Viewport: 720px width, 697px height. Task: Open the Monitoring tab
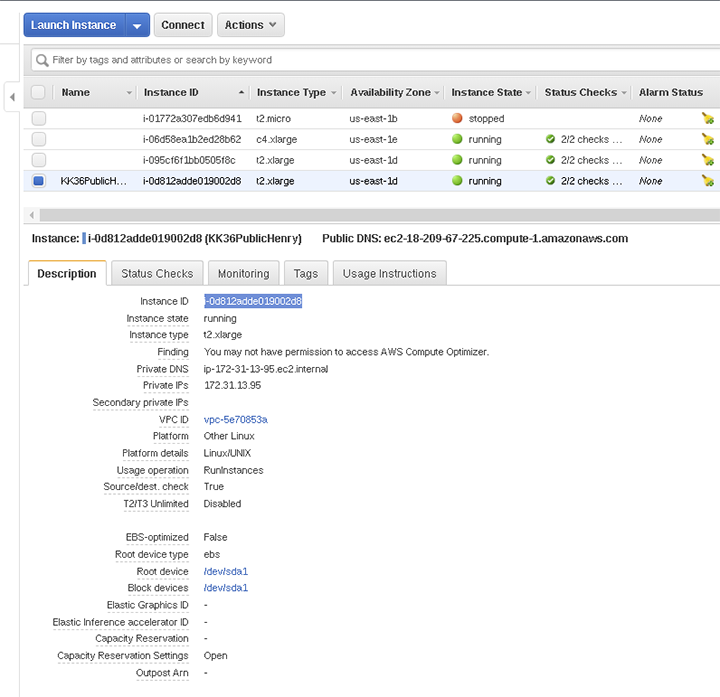click(243, 273)
